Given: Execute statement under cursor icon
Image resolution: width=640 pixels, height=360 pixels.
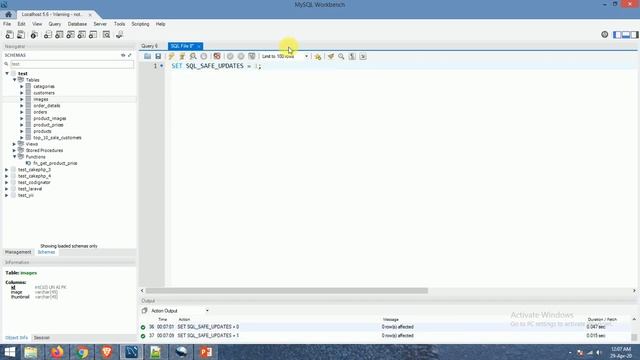Looking at the screenshot, I should pyautogui.click(x=182, y=56).
